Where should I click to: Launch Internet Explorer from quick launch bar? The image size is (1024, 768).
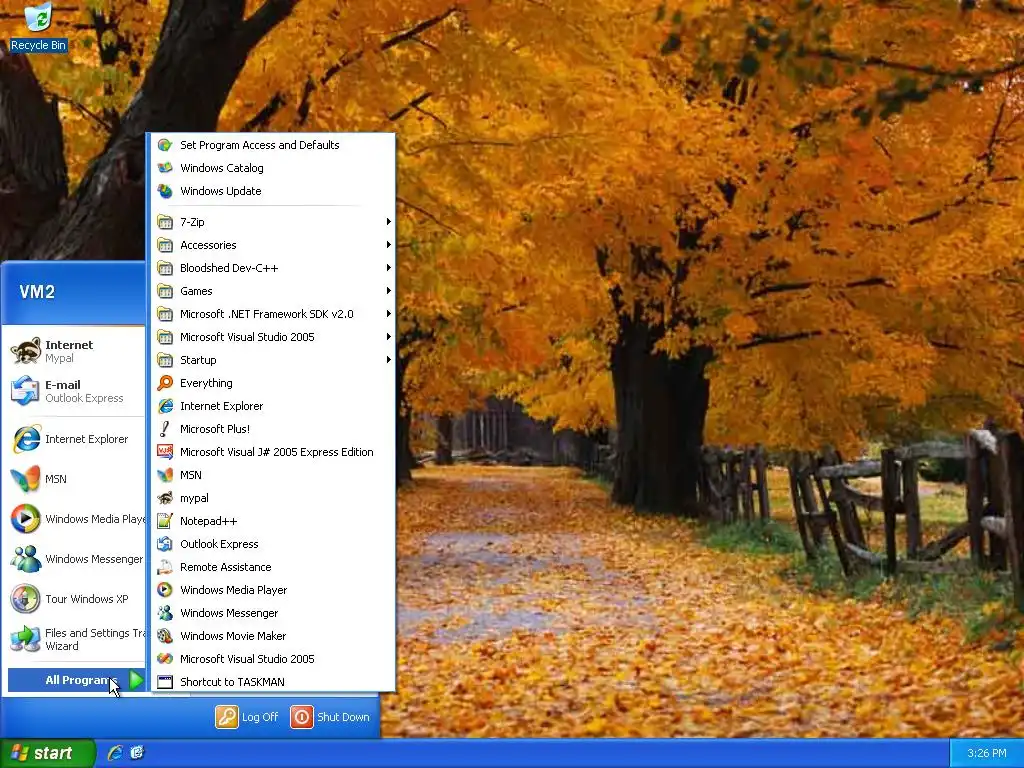tap(115, 752)
